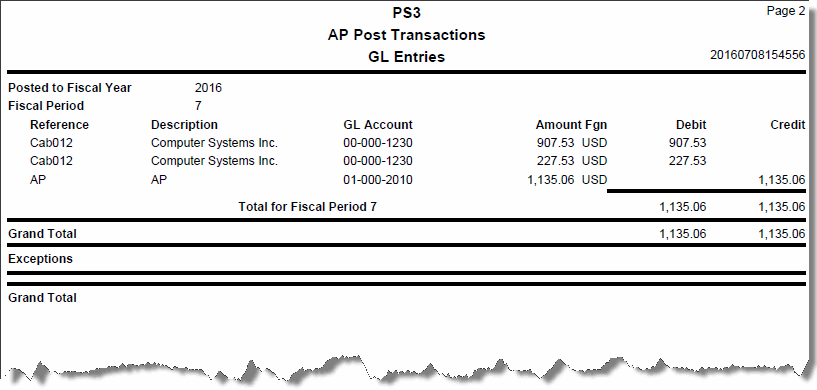Select GL account 01-000-2010
This screenshot has height=390, width=817.
(378, 180)
